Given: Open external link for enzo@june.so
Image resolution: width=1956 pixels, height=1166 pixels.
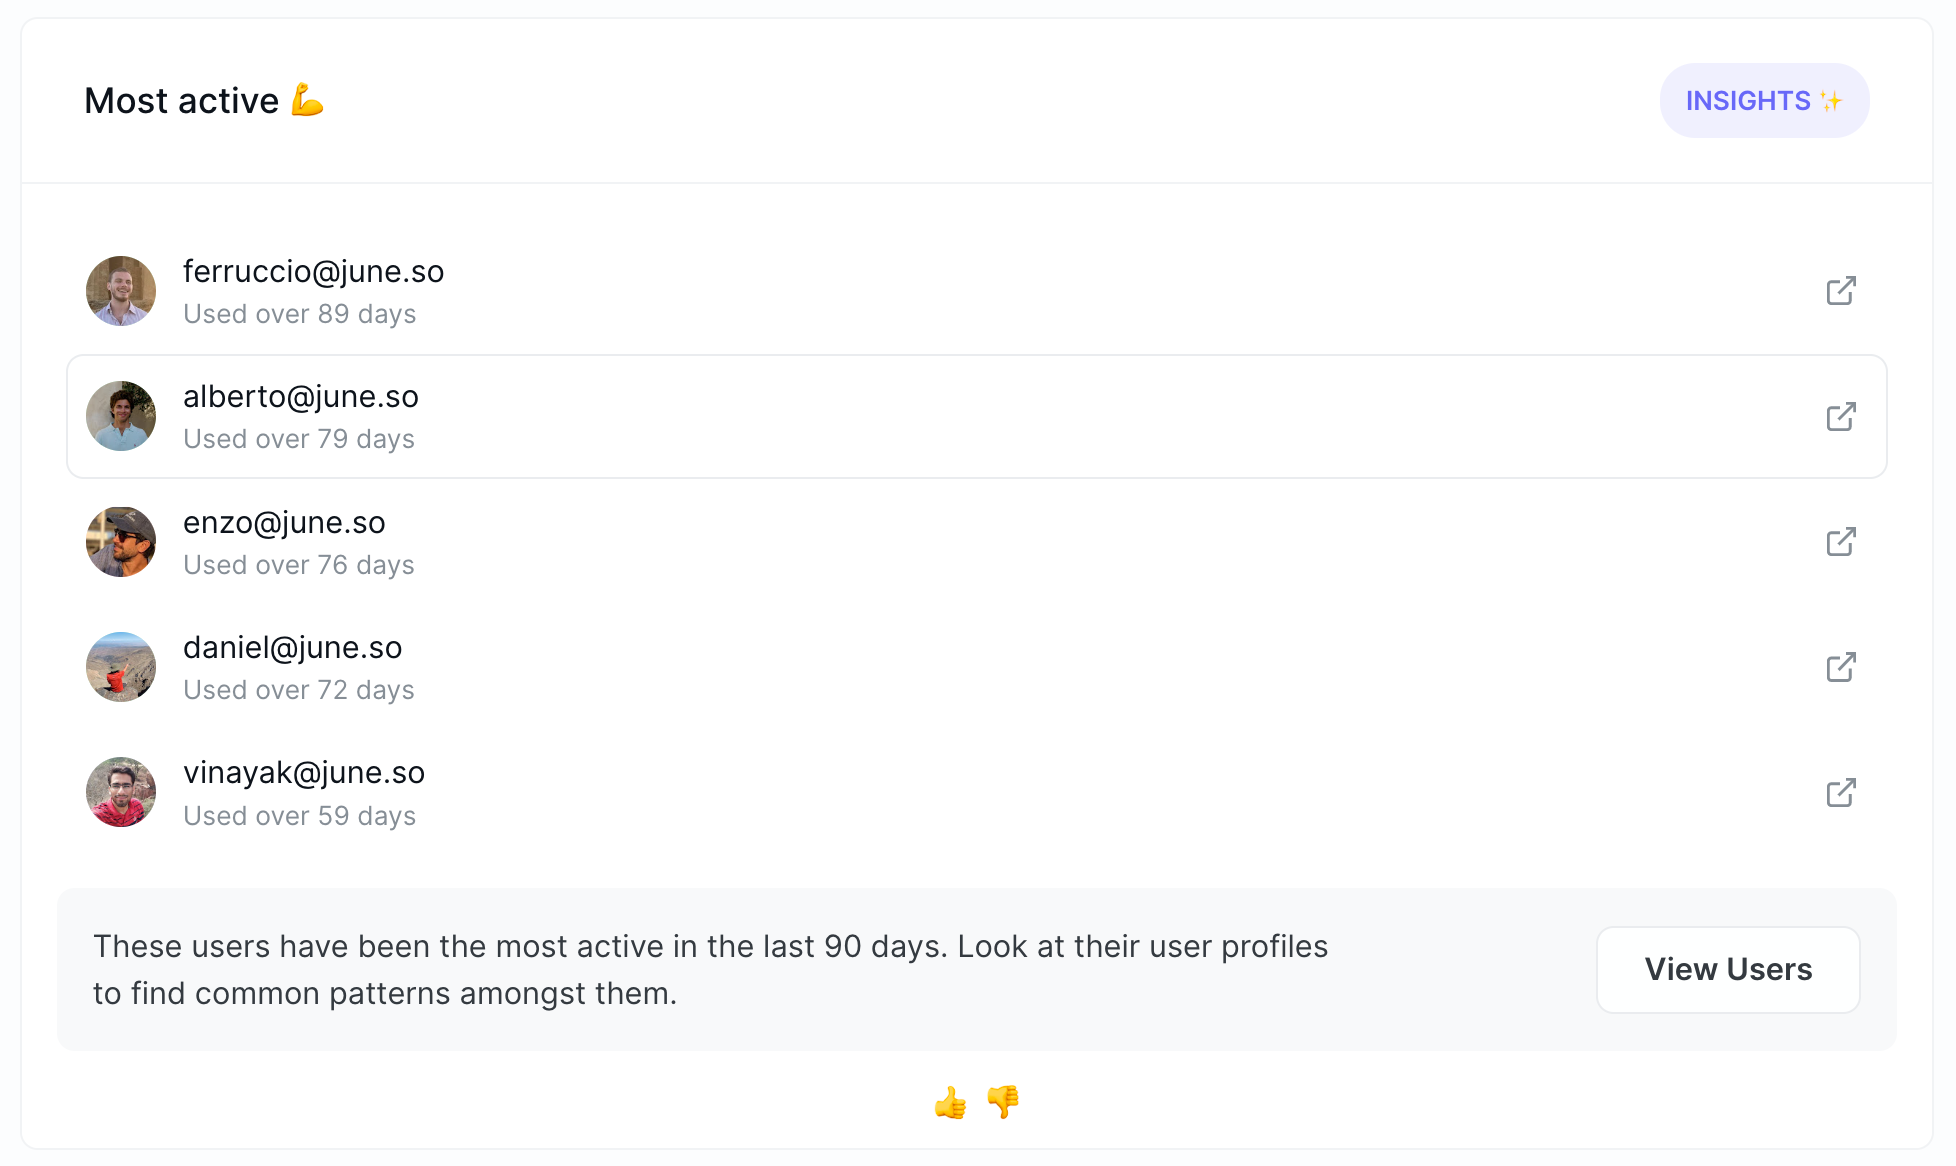Looking at the screenshot, I should click(x=1840, y=542).
